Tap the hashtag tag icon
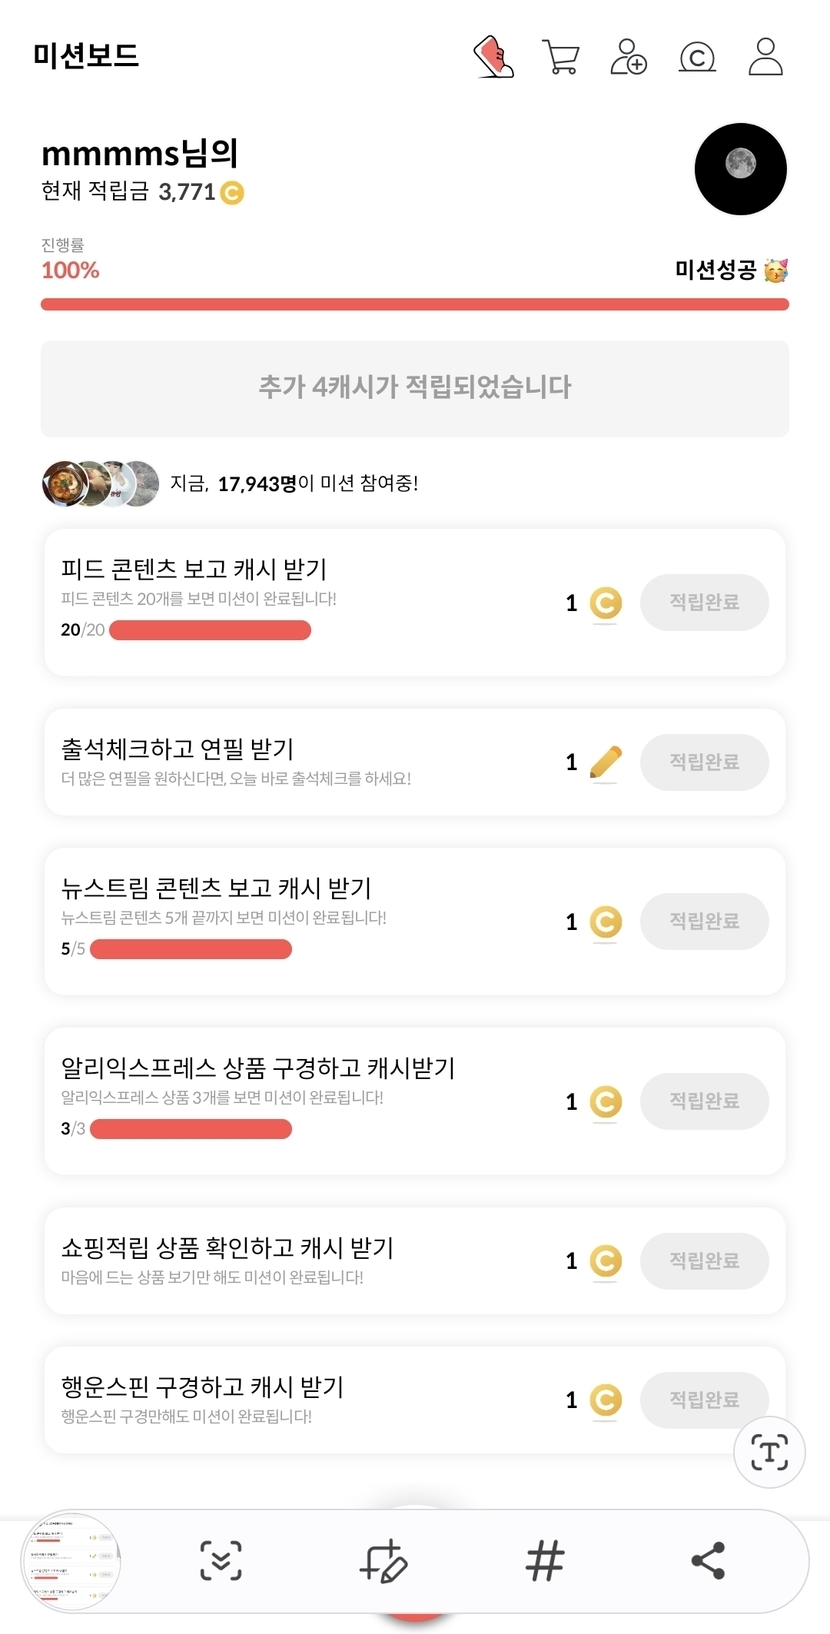This screenshot has width=830, height=1634. (545, 1560)
